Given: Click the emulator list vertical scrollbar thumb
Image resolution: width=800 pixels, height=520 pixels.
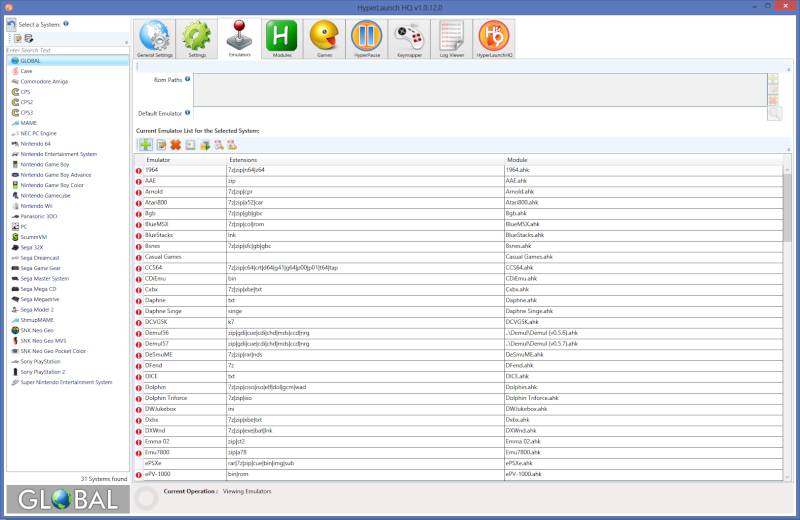Looking at the screenshot, I should tap(787, 208).
